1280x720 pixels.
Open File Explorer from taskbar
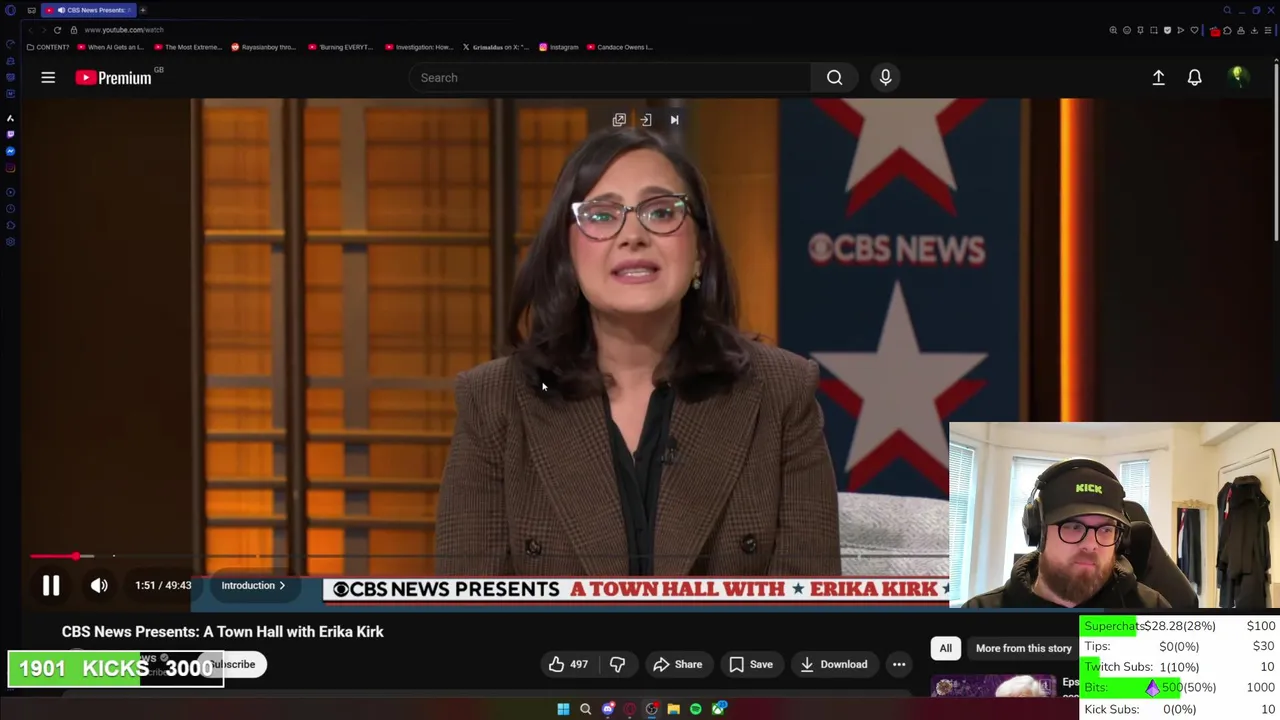click(674, 709)
